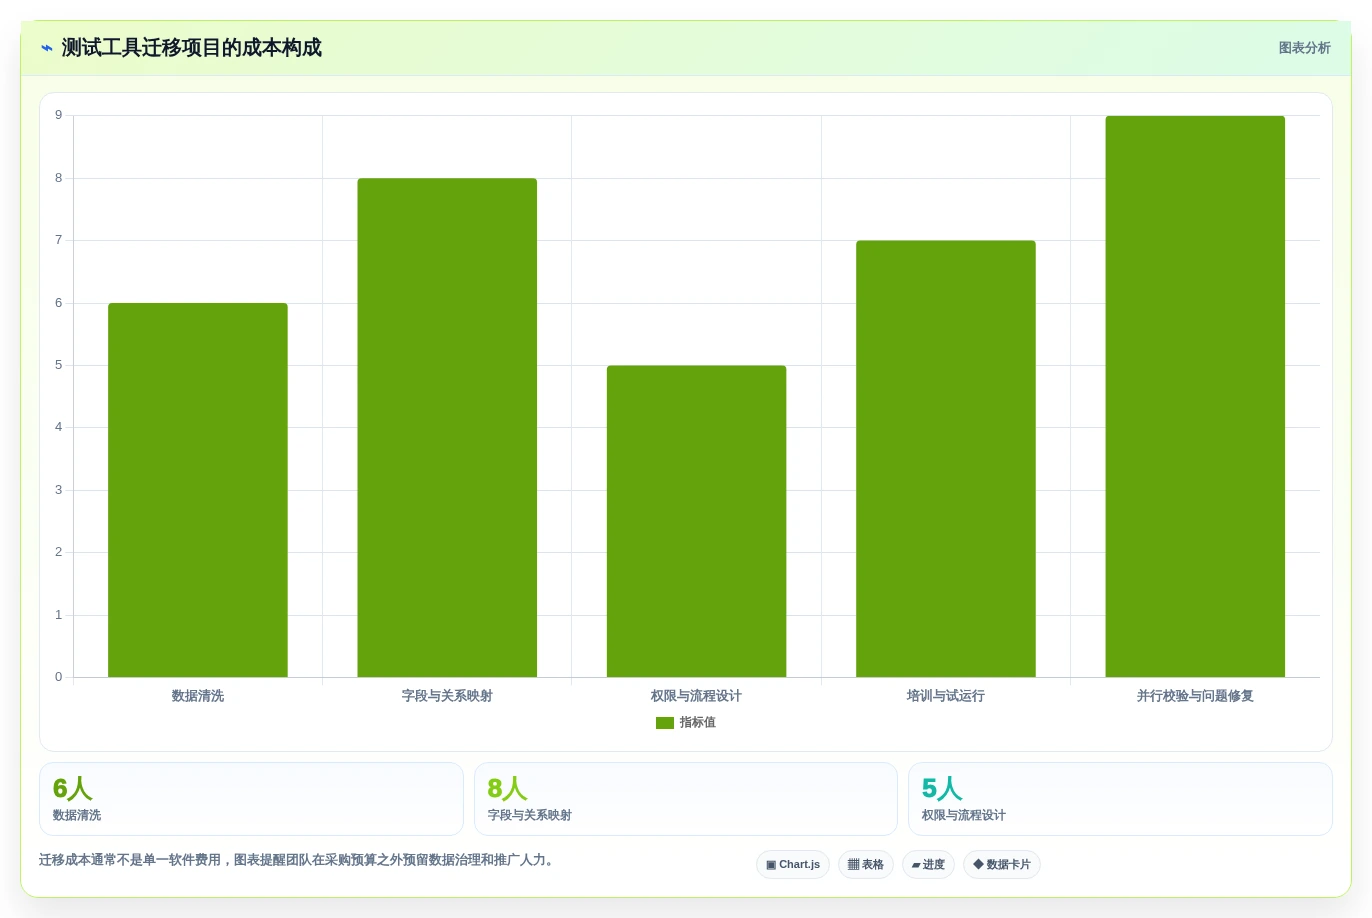Click the green 指标值 legend color box
Screen dimensions: 1372x918
click(x=665, y=723)
